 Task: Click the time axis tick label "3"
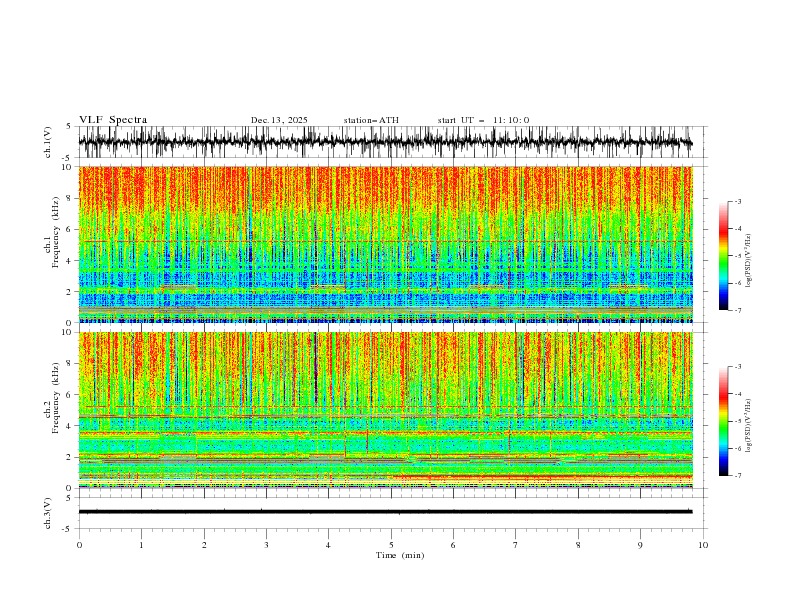[x=266, y=545]
